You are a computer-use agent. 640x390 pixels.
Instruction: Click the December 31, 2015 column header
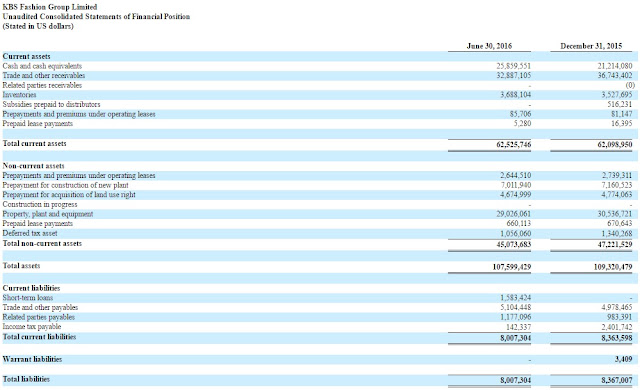pos(591,46)
